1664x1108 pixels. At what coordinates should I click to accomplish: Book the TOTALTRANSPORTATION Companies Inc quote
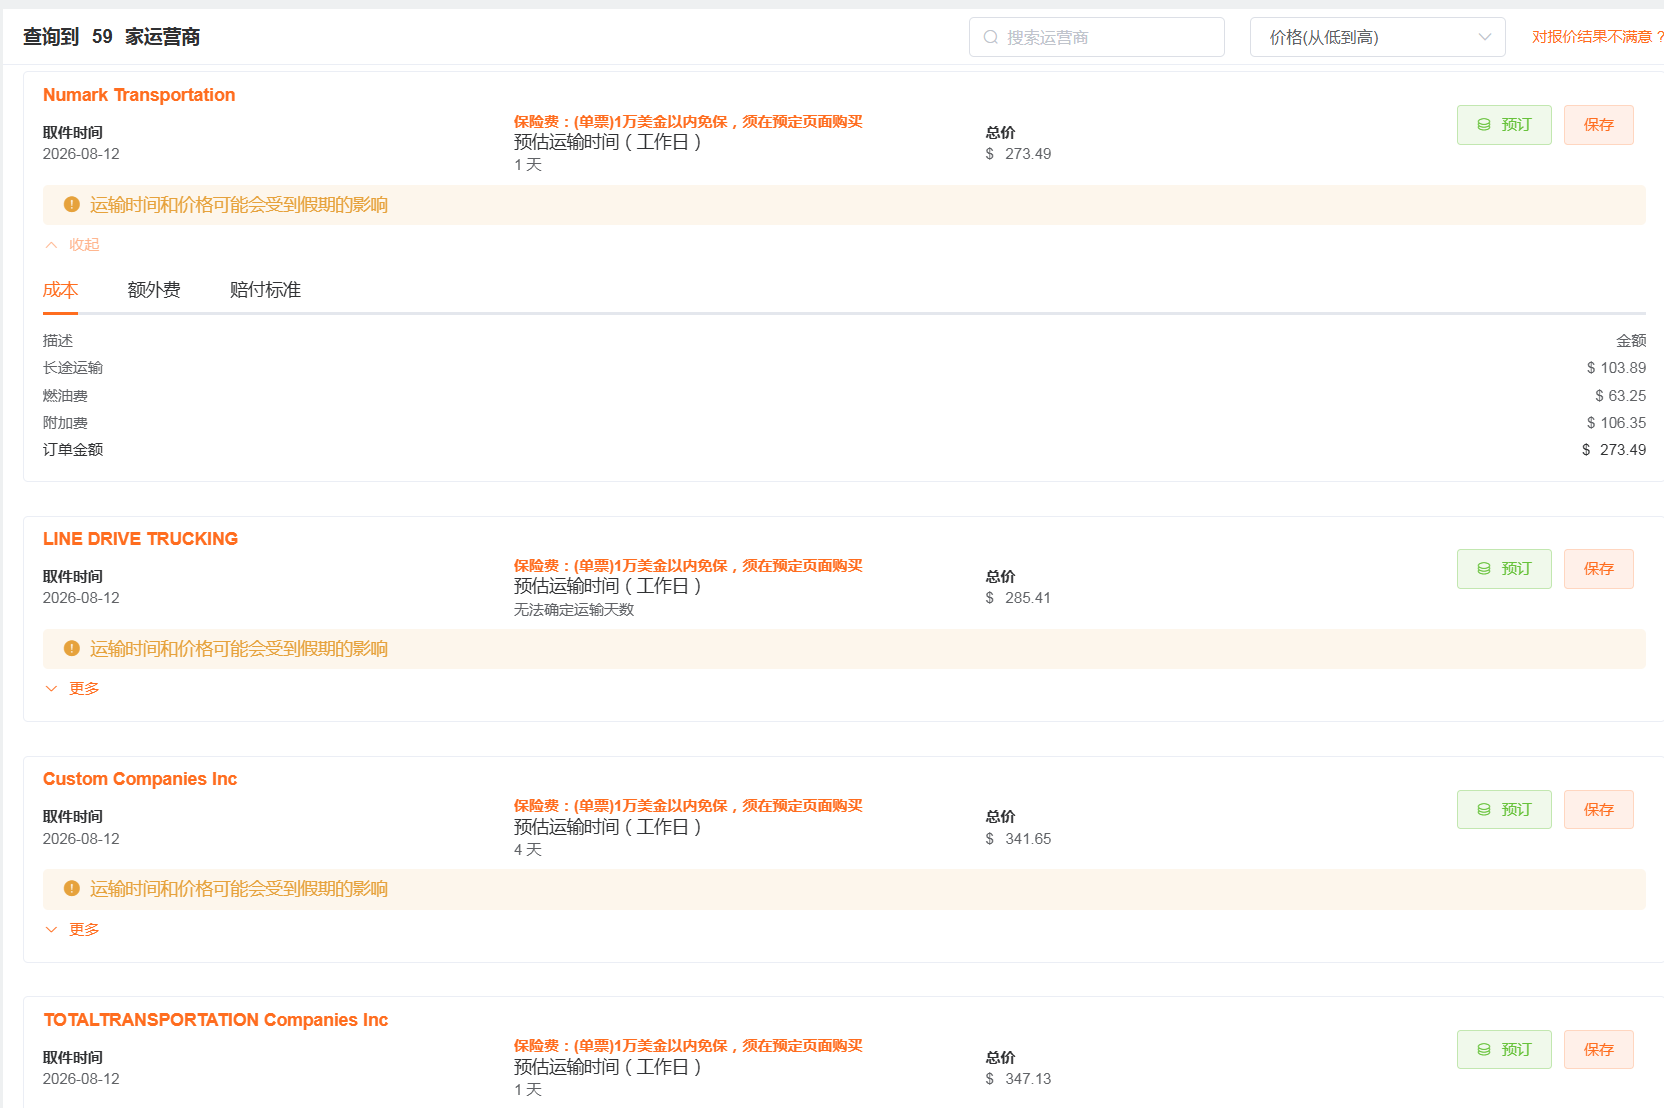coord(1504,1050)
